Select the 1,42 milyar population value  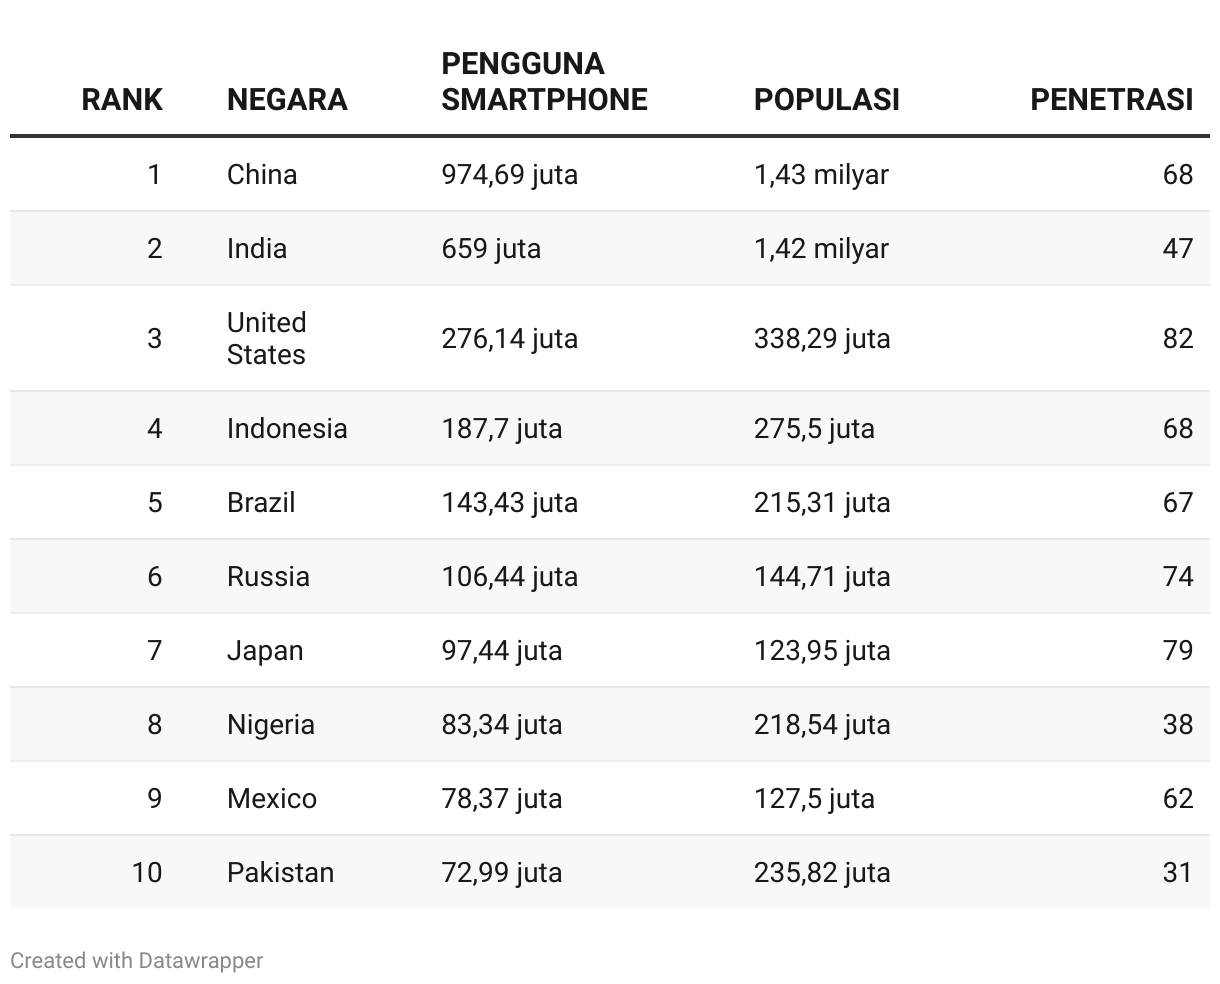point(821,248)
